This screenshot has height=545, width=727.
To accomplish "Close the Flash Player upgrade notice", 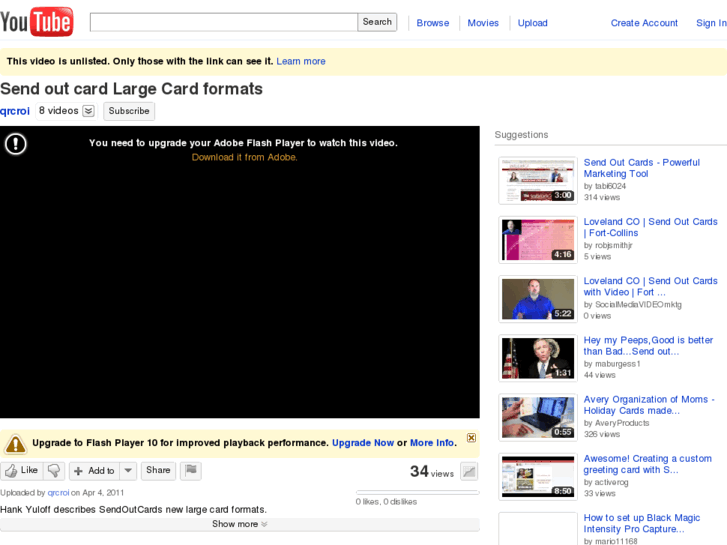I will 471,437.
